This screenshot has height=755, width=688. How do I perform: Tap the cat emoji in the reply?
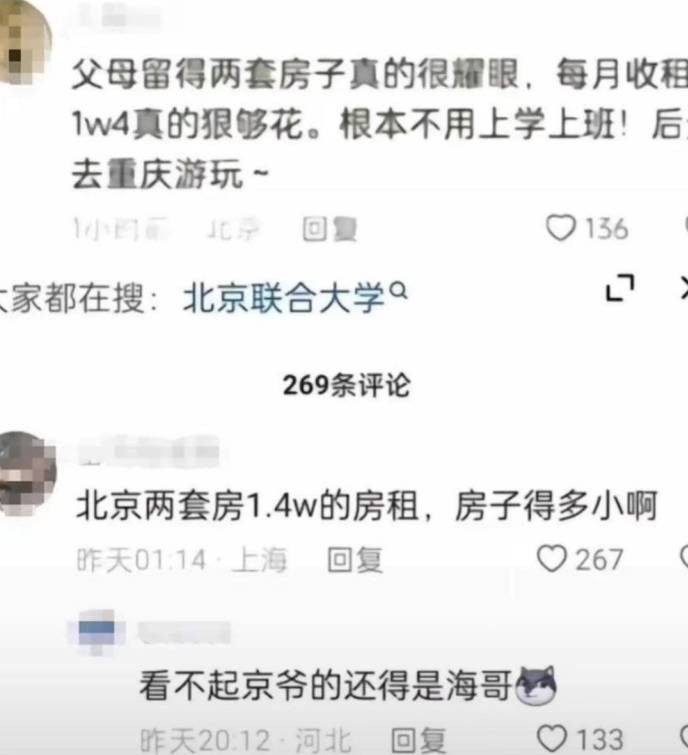click(x=536, y=686)
